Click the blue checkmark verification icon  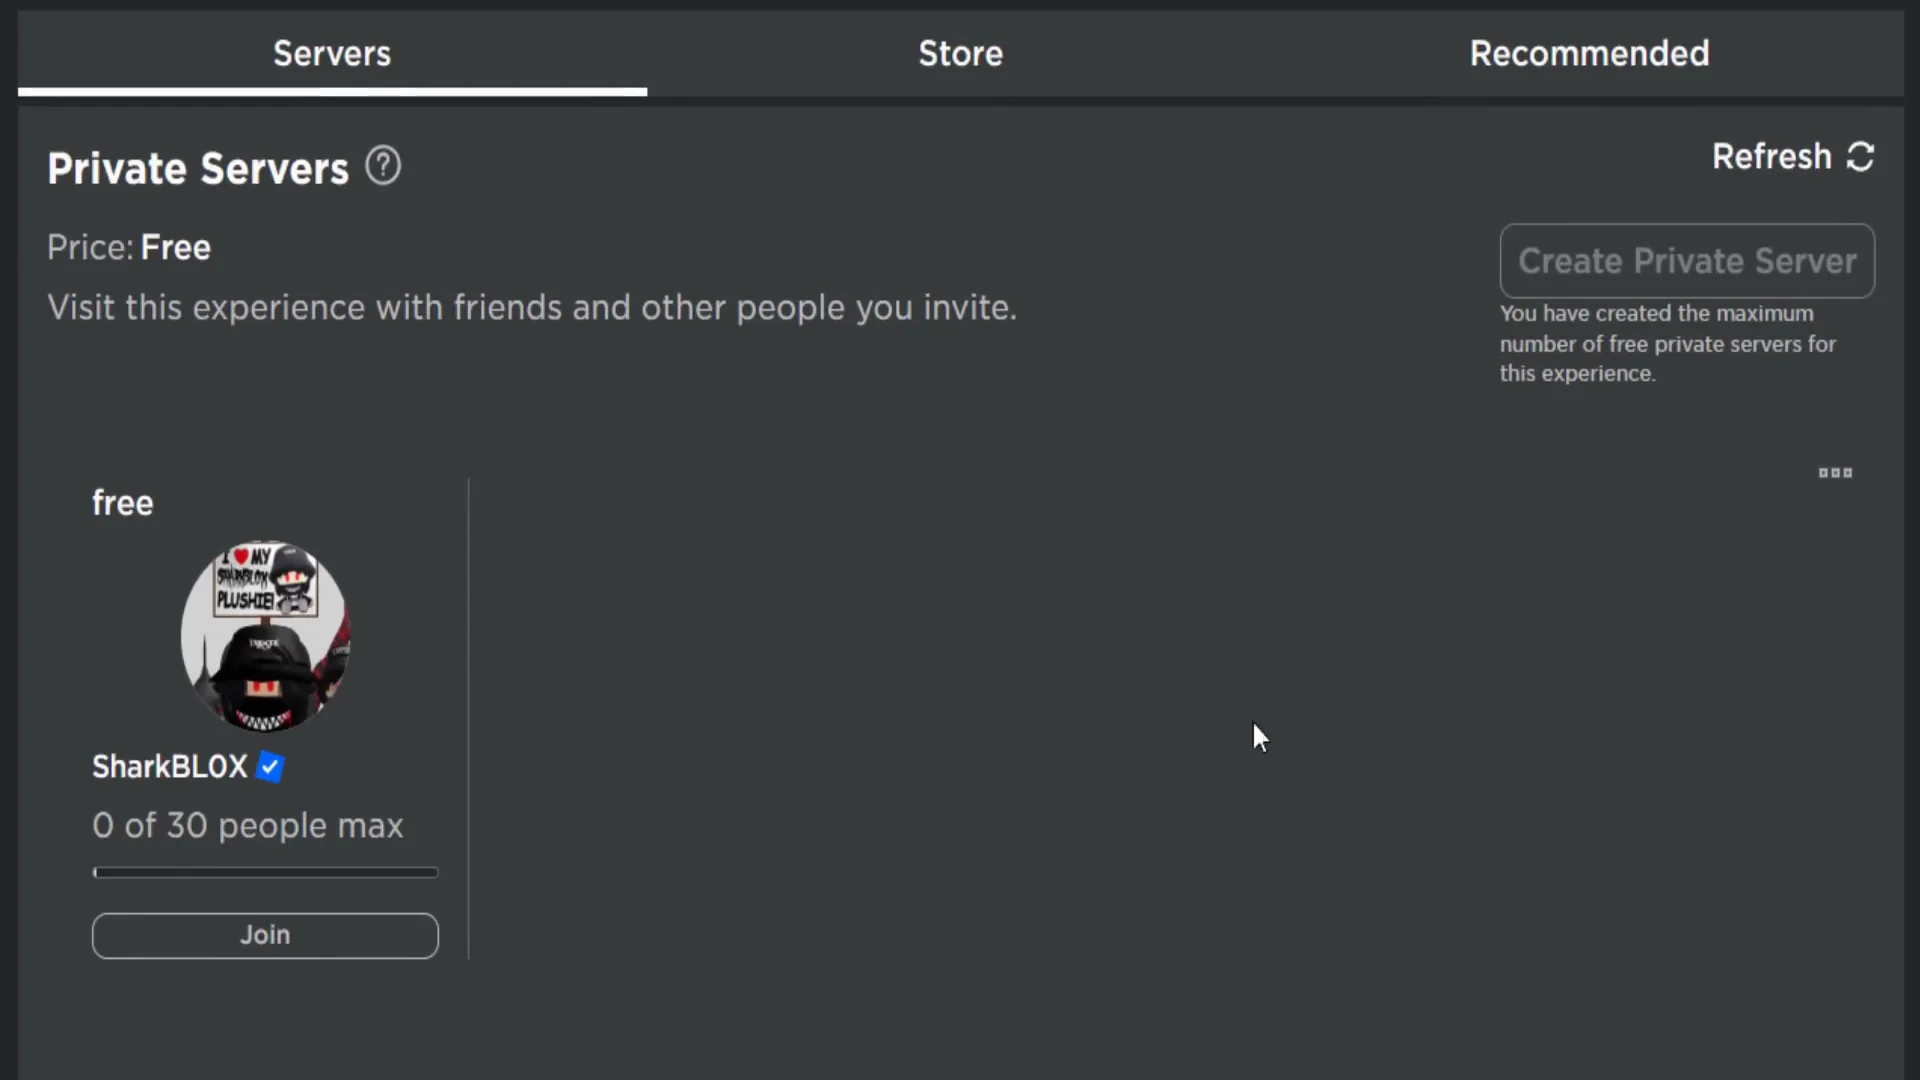click(x=268, y=766)
